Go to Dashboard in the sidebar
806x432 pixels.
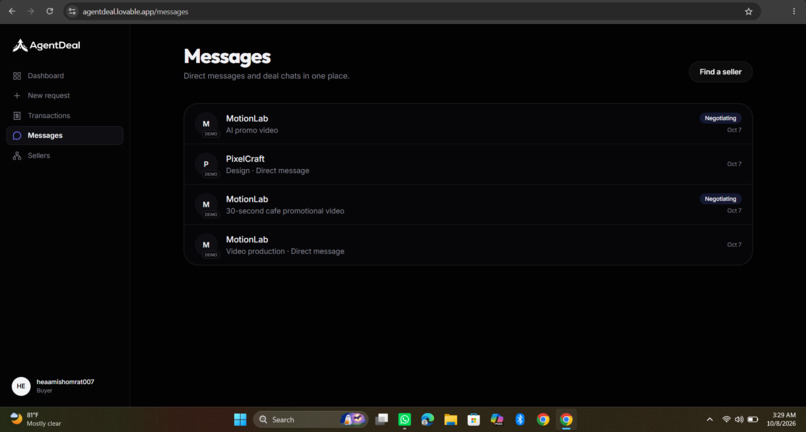pyautogui.click(x=65, y=76)
